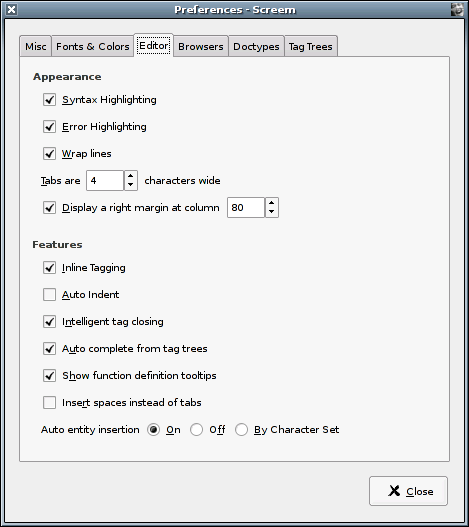Disable Inline Tagging
This screenshot has height=527, width=469.
click(49, 268)
